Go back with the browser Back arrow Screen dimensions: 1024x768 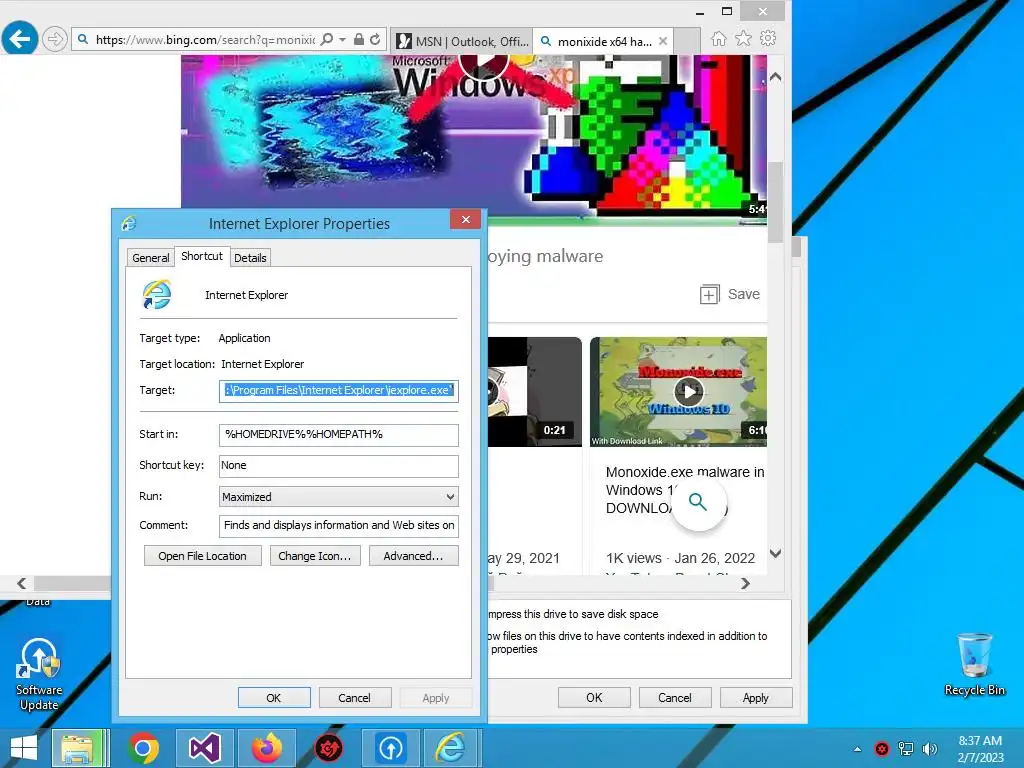(20, 39)
